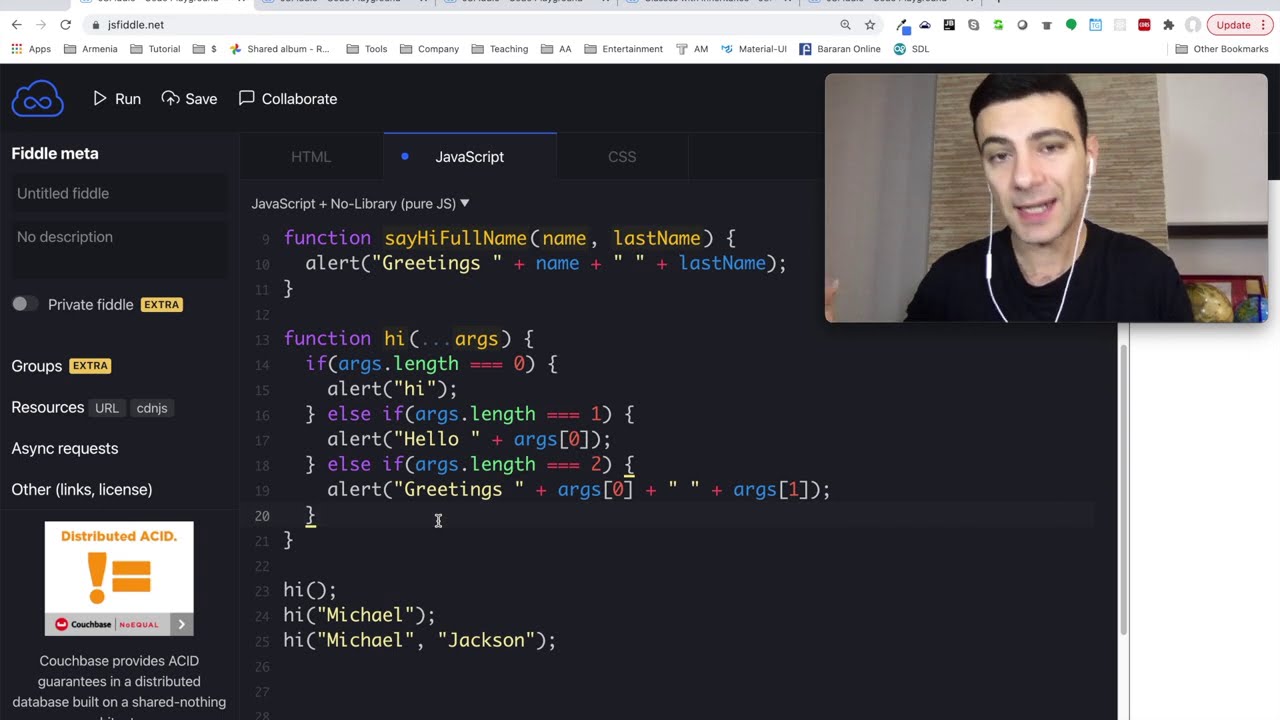Click the webcam video overlay
The width and height of the screenshot is (1280, 720).
click(1046, 198)
